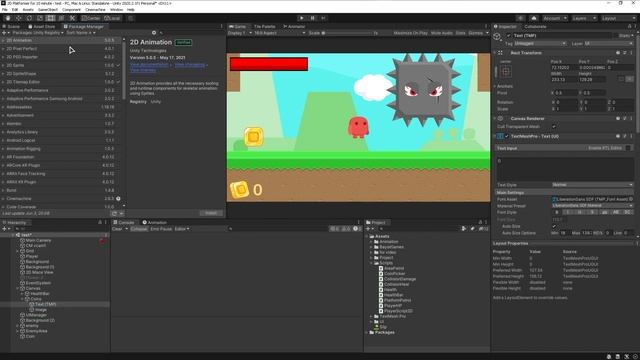Toggle Error Pause in Console
This screenshot has height=360, width=640.
pos(161,229)
